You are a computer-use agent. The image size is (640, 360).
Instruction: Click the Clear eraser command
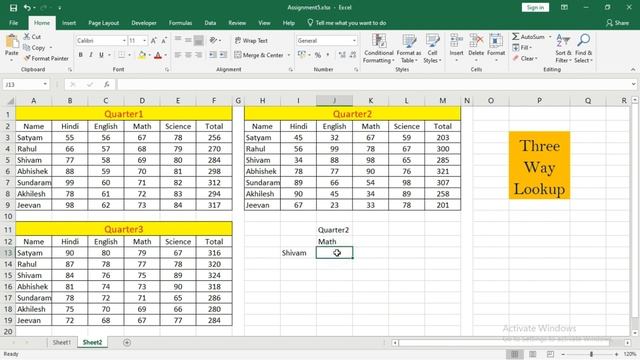[x=525, y=58]
